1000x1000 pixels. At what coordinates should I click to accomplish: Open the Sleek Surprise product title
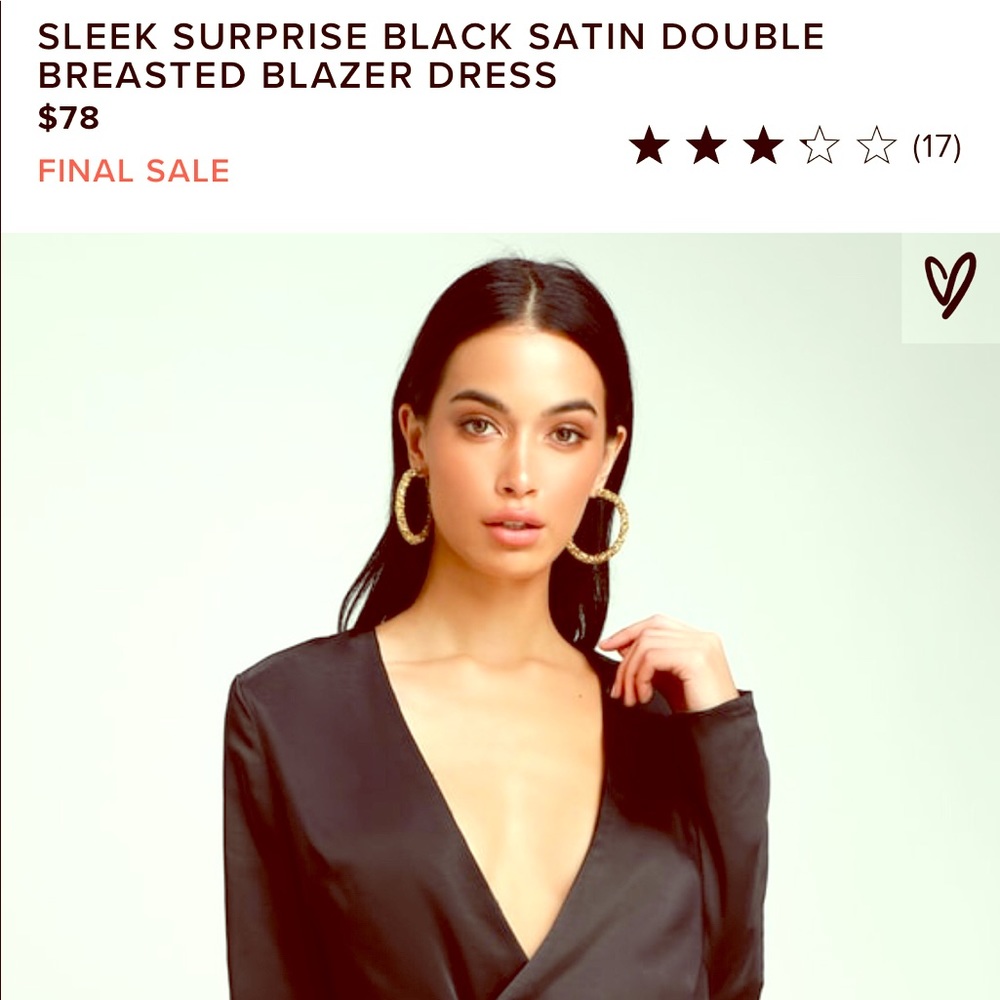tap(431, 55)
